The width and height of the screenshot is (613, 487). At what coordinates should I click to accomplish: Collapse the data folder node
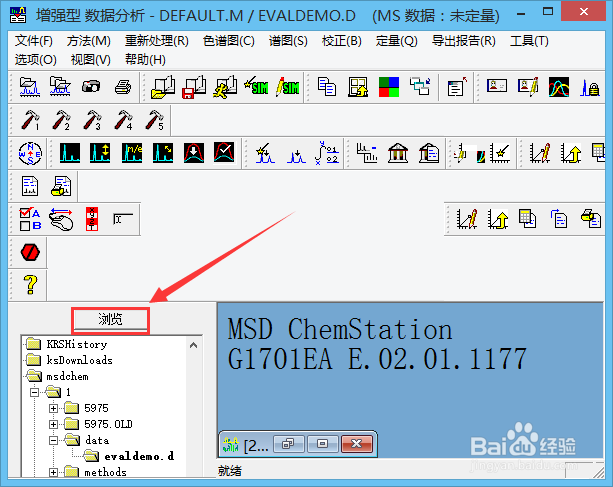[54, 440]
